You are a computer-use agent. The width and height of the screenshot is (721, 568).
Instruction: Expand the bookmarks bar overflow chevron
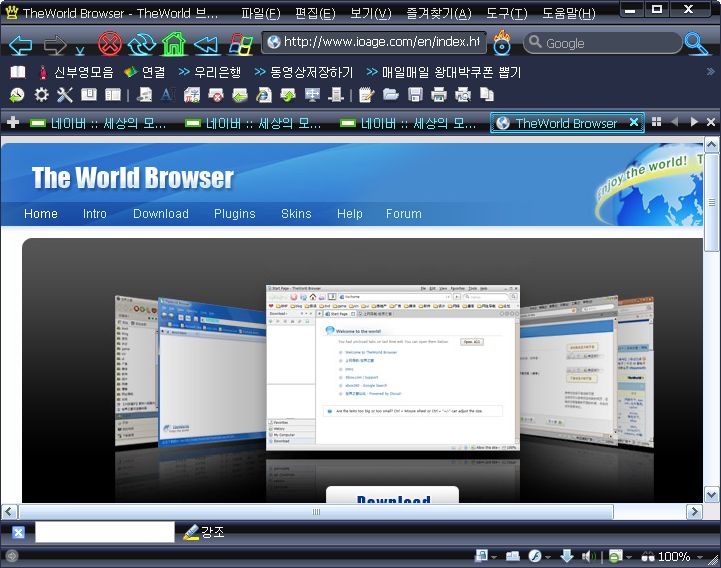pyautogui.click(x=710, y=71)
